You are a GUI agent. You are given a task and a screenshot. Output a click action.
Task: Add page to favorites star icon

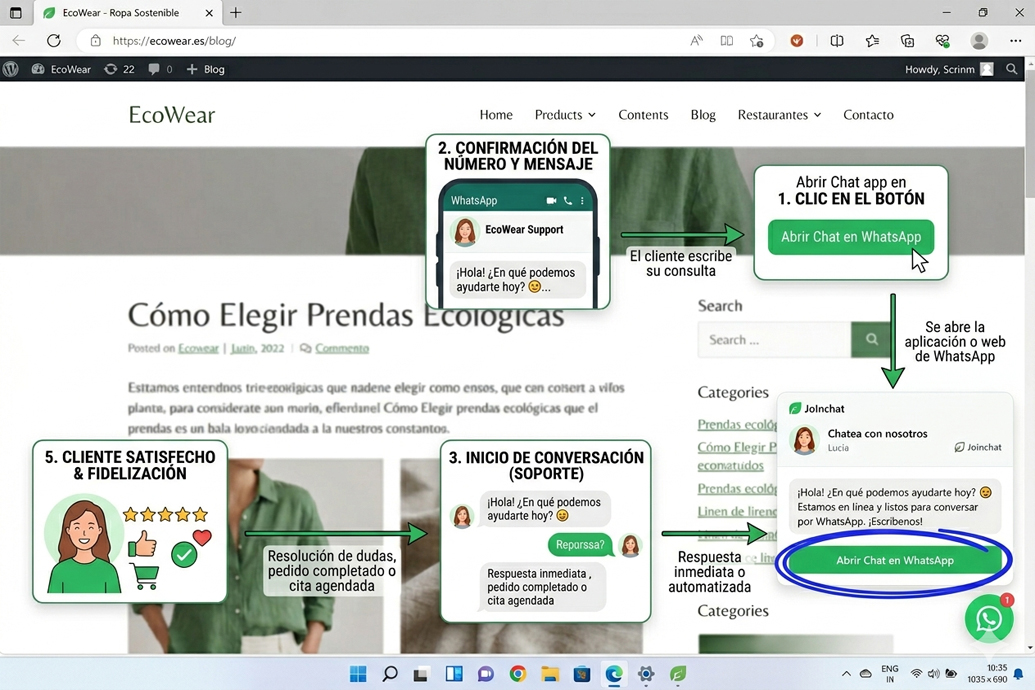756,41
